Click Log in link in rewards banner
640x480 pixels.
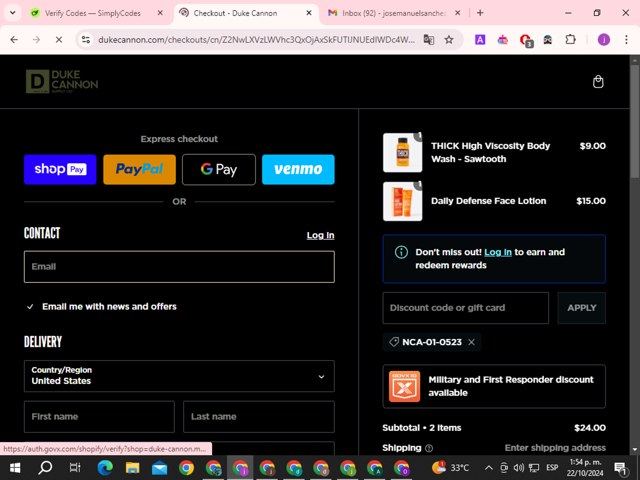coord(498,252)
